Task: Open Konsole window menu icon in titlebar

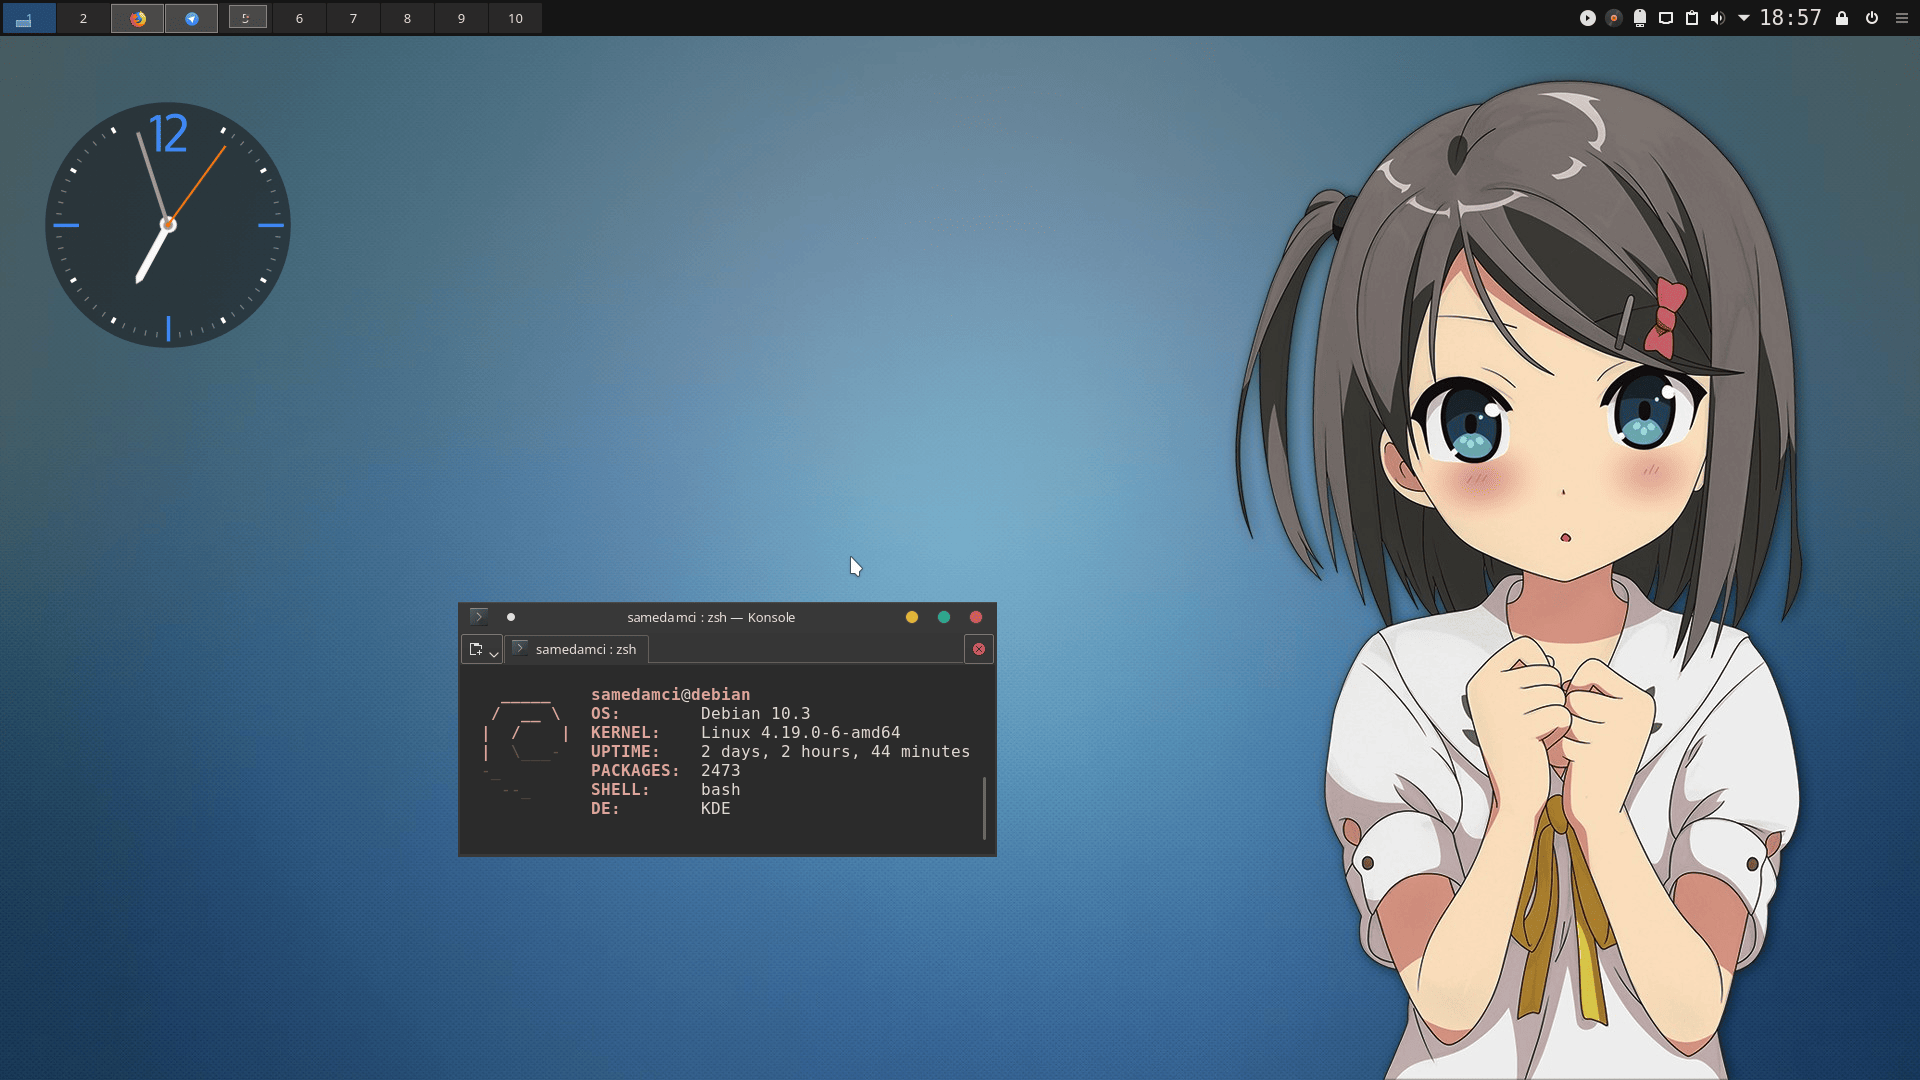Action: pos(478,617)
